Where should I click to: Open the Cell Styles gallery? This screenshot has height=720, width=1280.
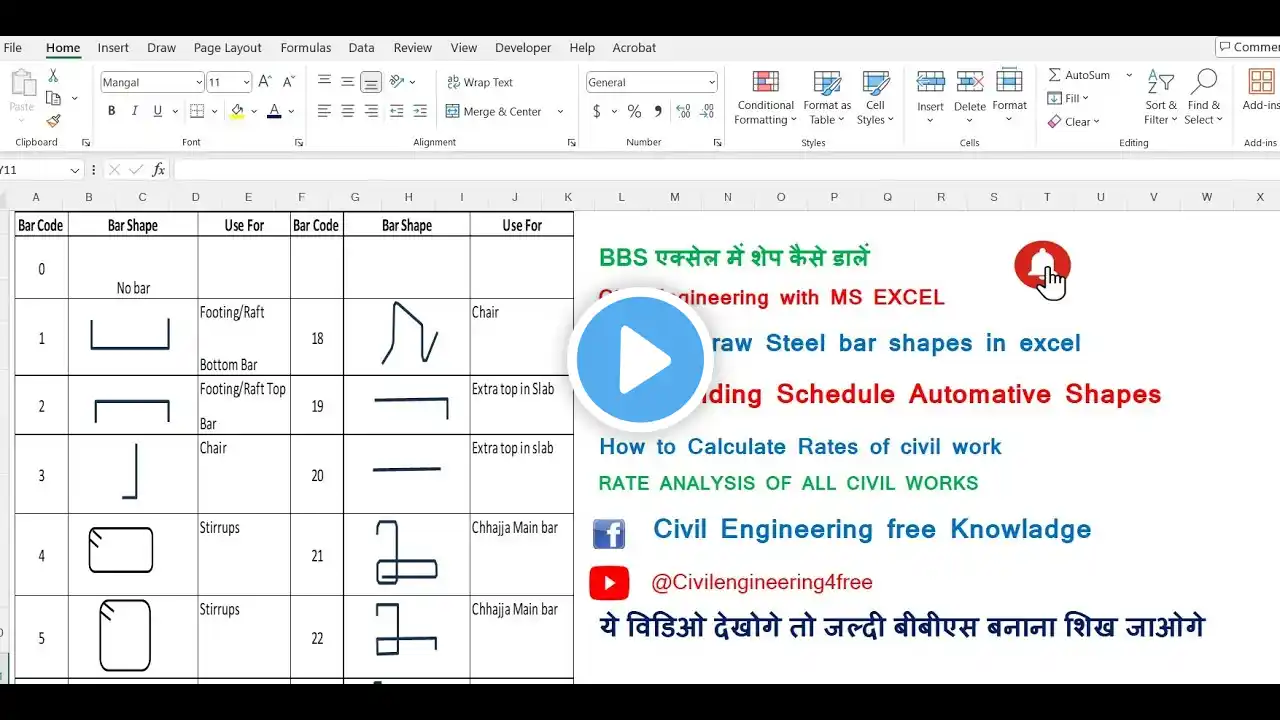pos(876,98)
